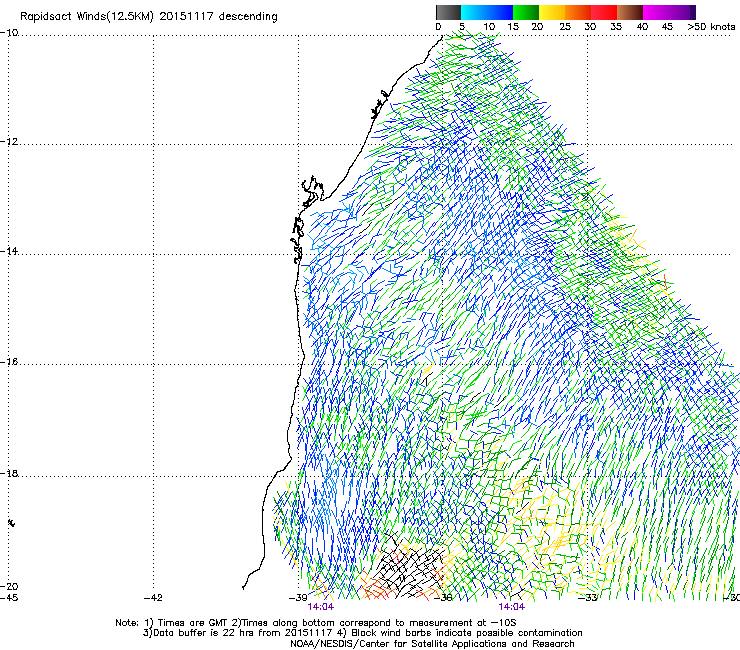This screenshot has width=740, height=650.
Task: Click the '-12' latitude axis label
Action: click(9, 142)
